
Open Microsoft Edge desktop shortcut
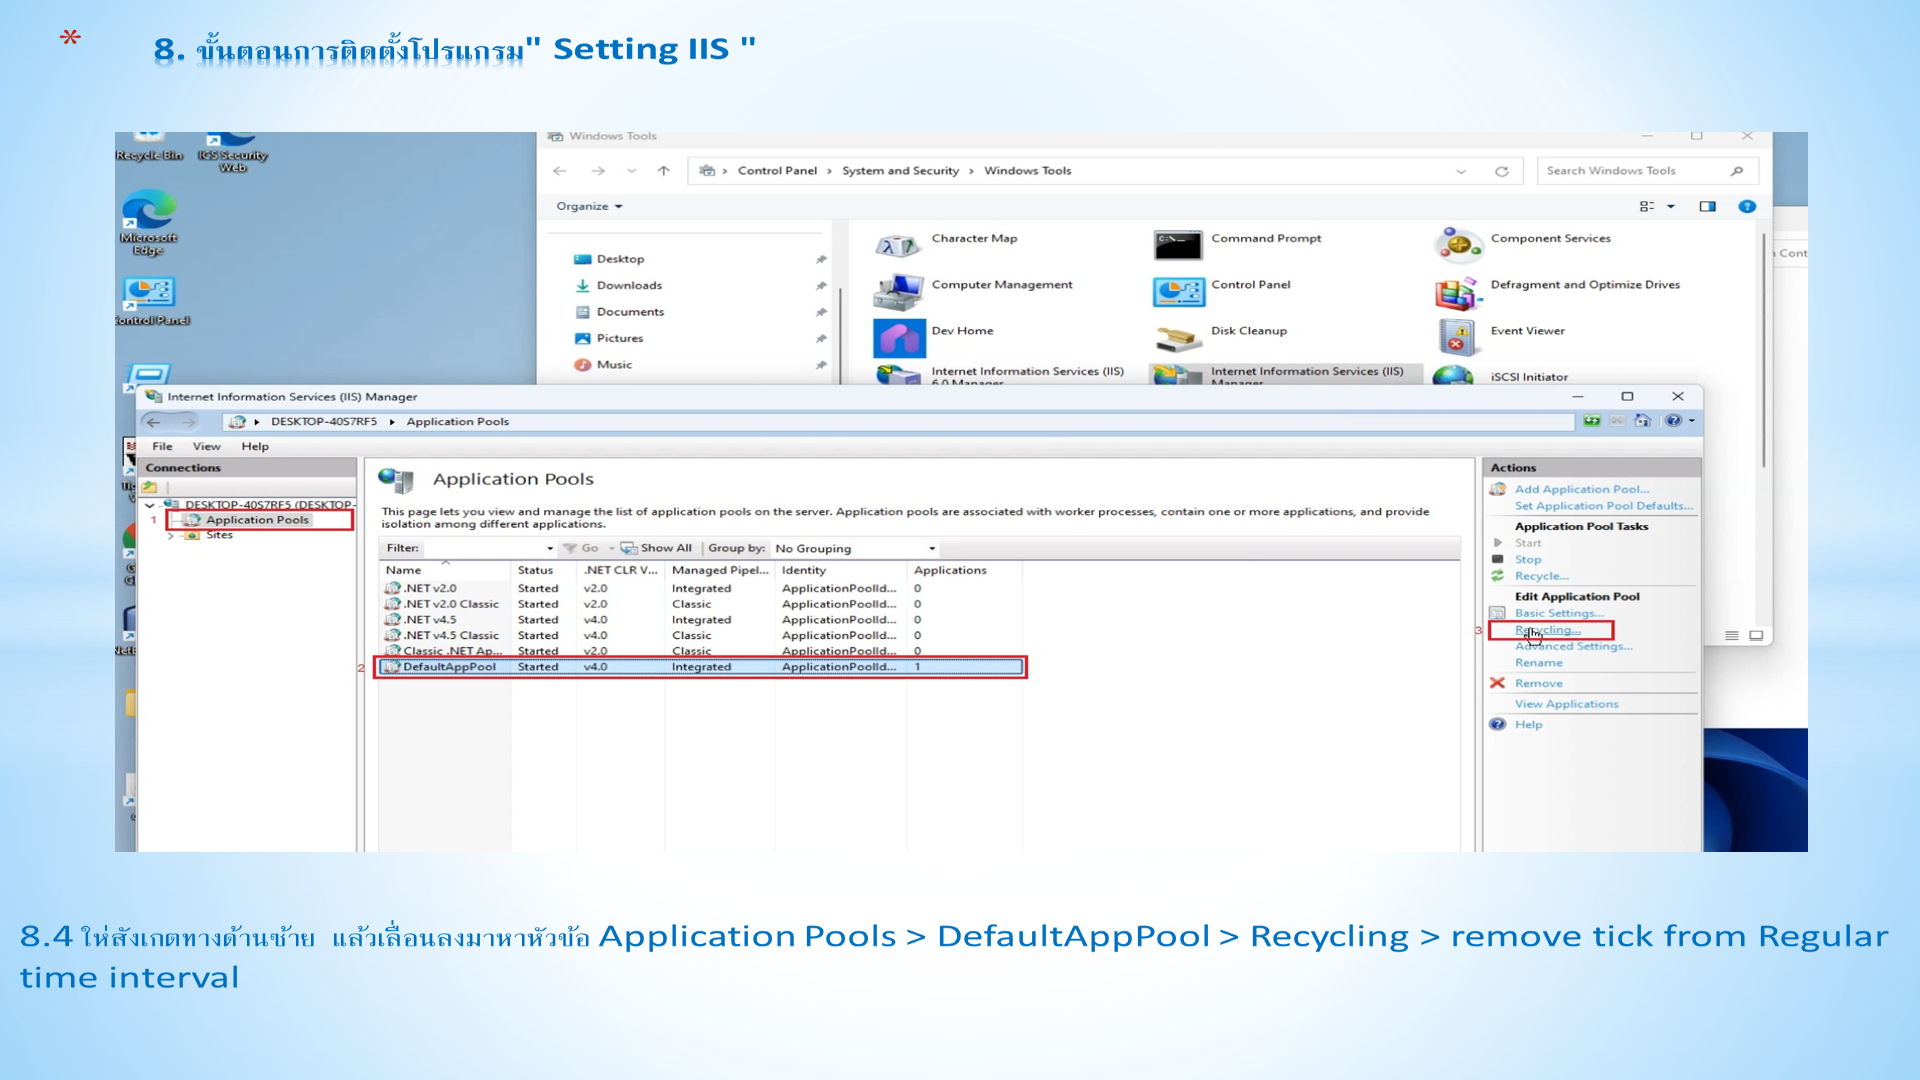[148, 224]
